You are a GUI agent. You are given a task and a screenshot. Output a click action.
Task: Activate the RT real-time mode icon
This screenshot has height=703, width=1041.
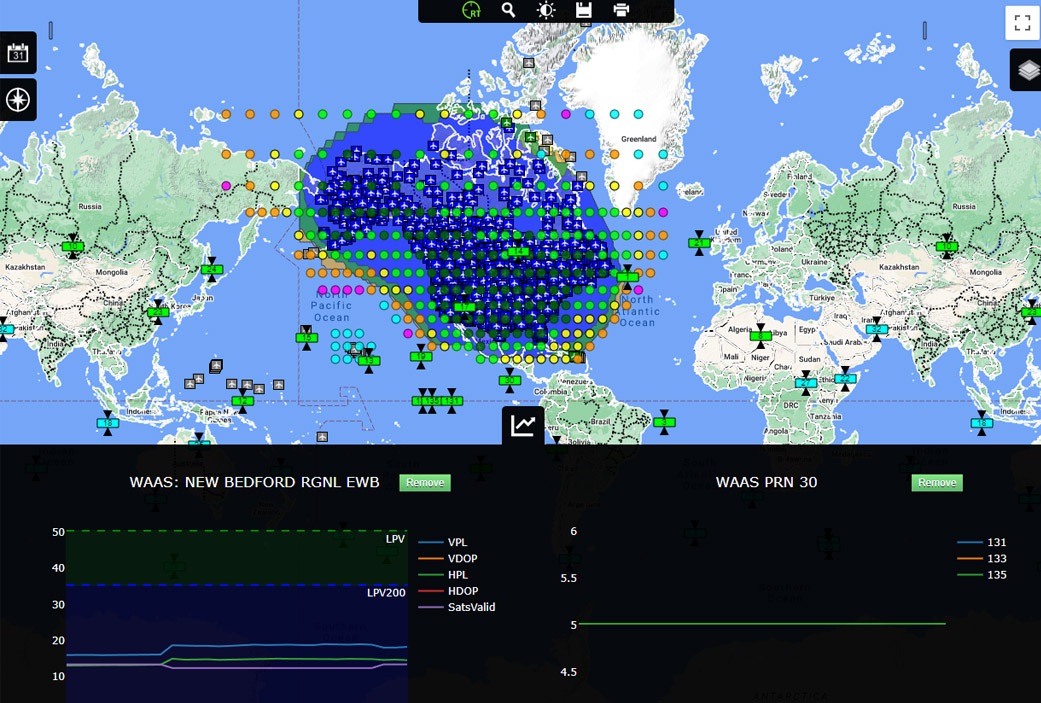click(471, 10)
